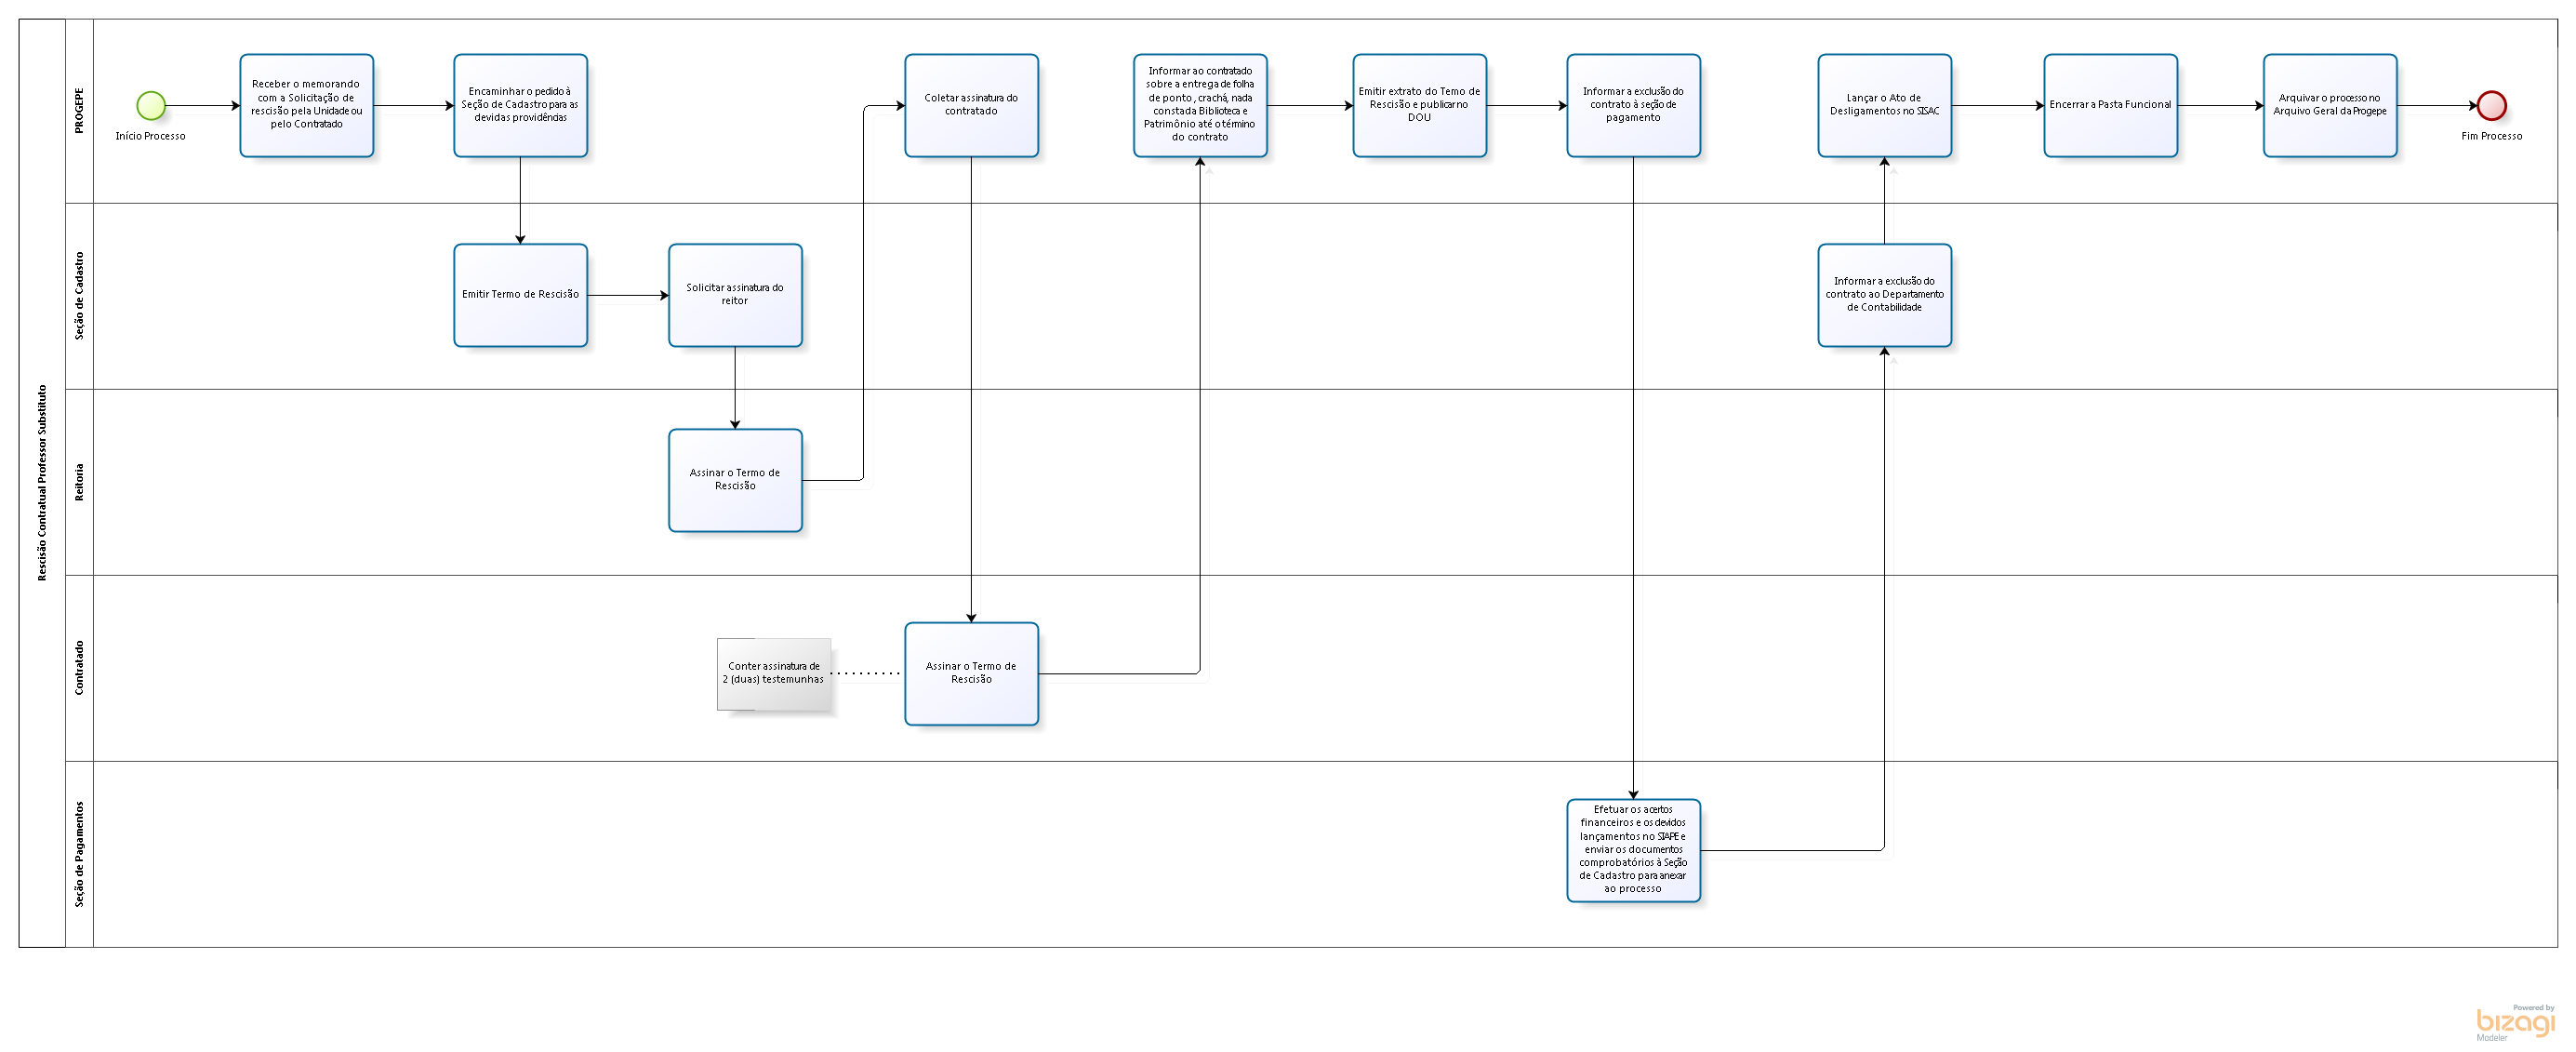Click the Bizagi Modeler logo
Viewport: 2576px width, 1052px height.
(x=2514, y=1022)
